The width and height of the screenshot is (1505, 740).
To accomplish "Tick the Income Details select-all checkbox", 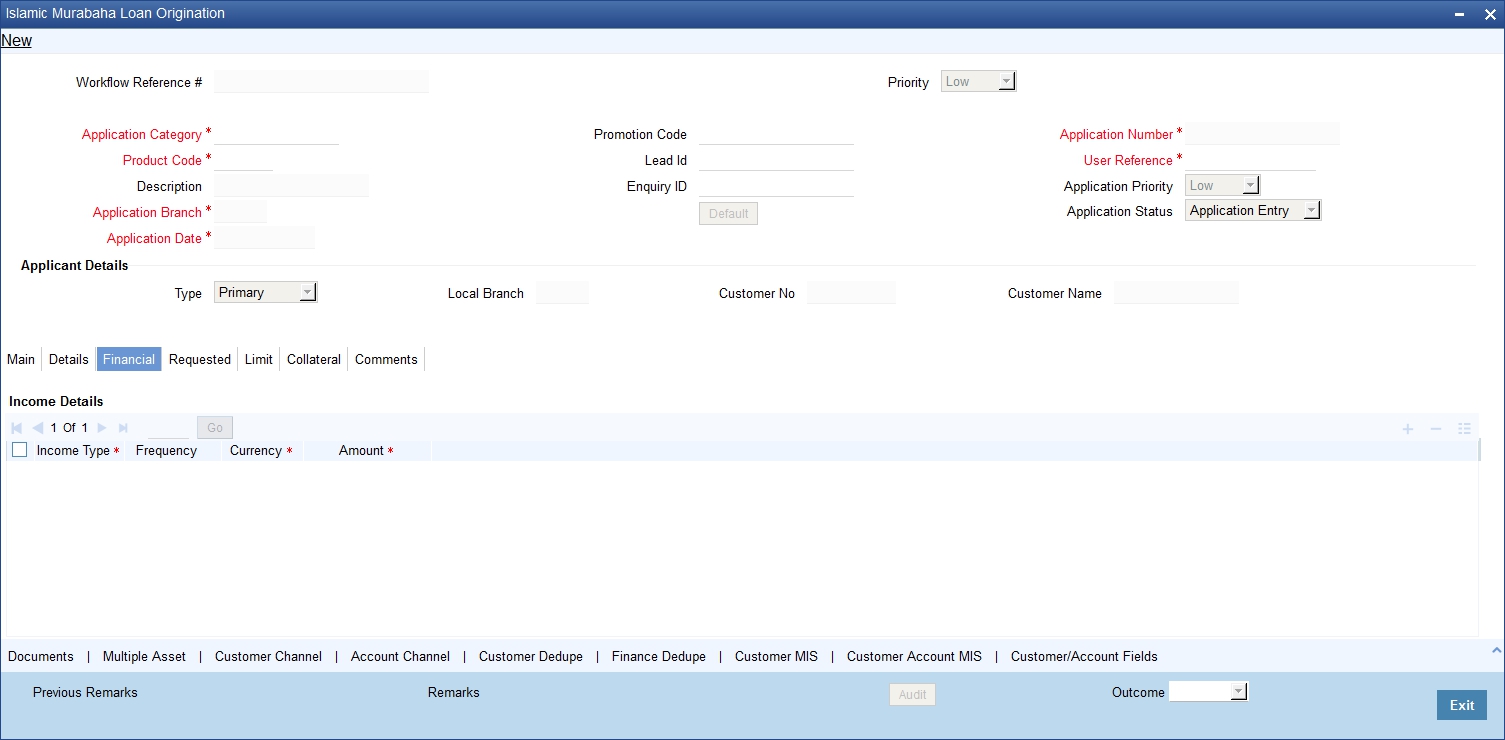I will point(19,450).
